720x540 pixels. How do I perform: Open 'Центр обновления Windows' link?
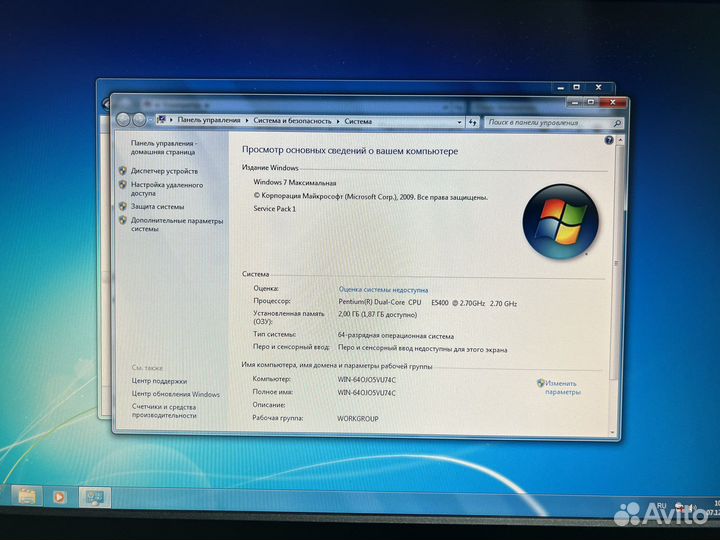coord(175,394)
